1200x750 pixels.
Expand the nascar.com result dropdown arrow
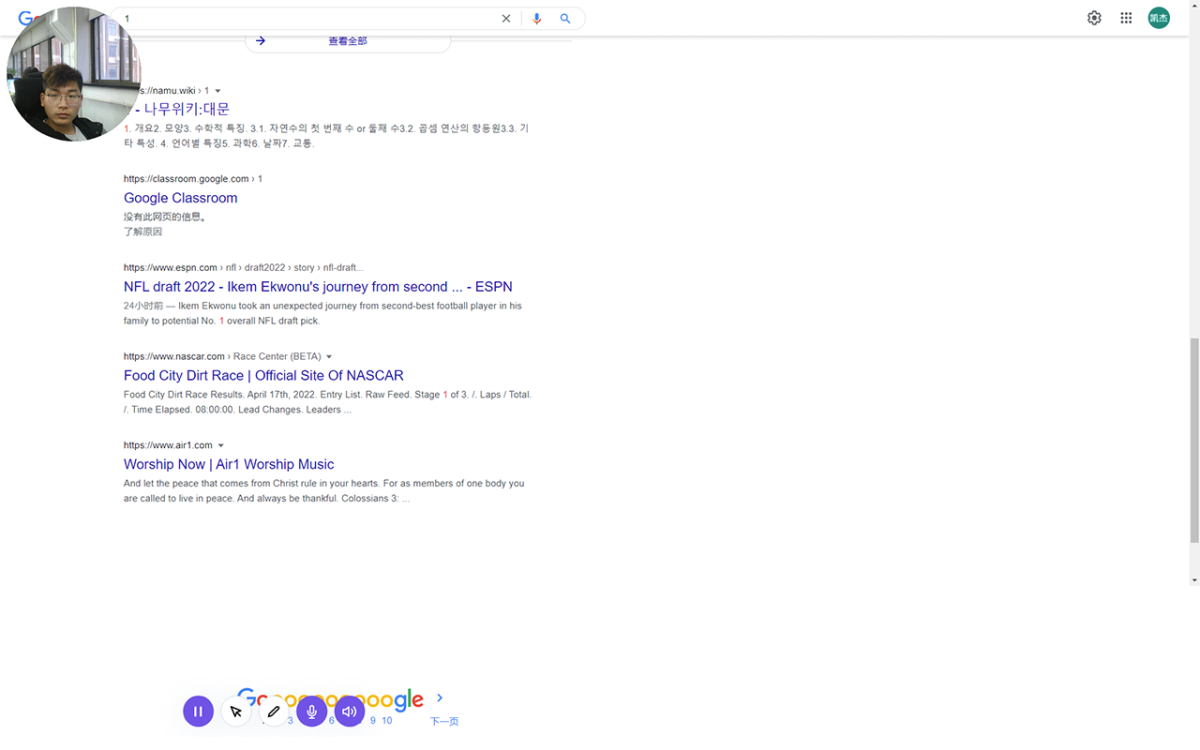point(329,357)
